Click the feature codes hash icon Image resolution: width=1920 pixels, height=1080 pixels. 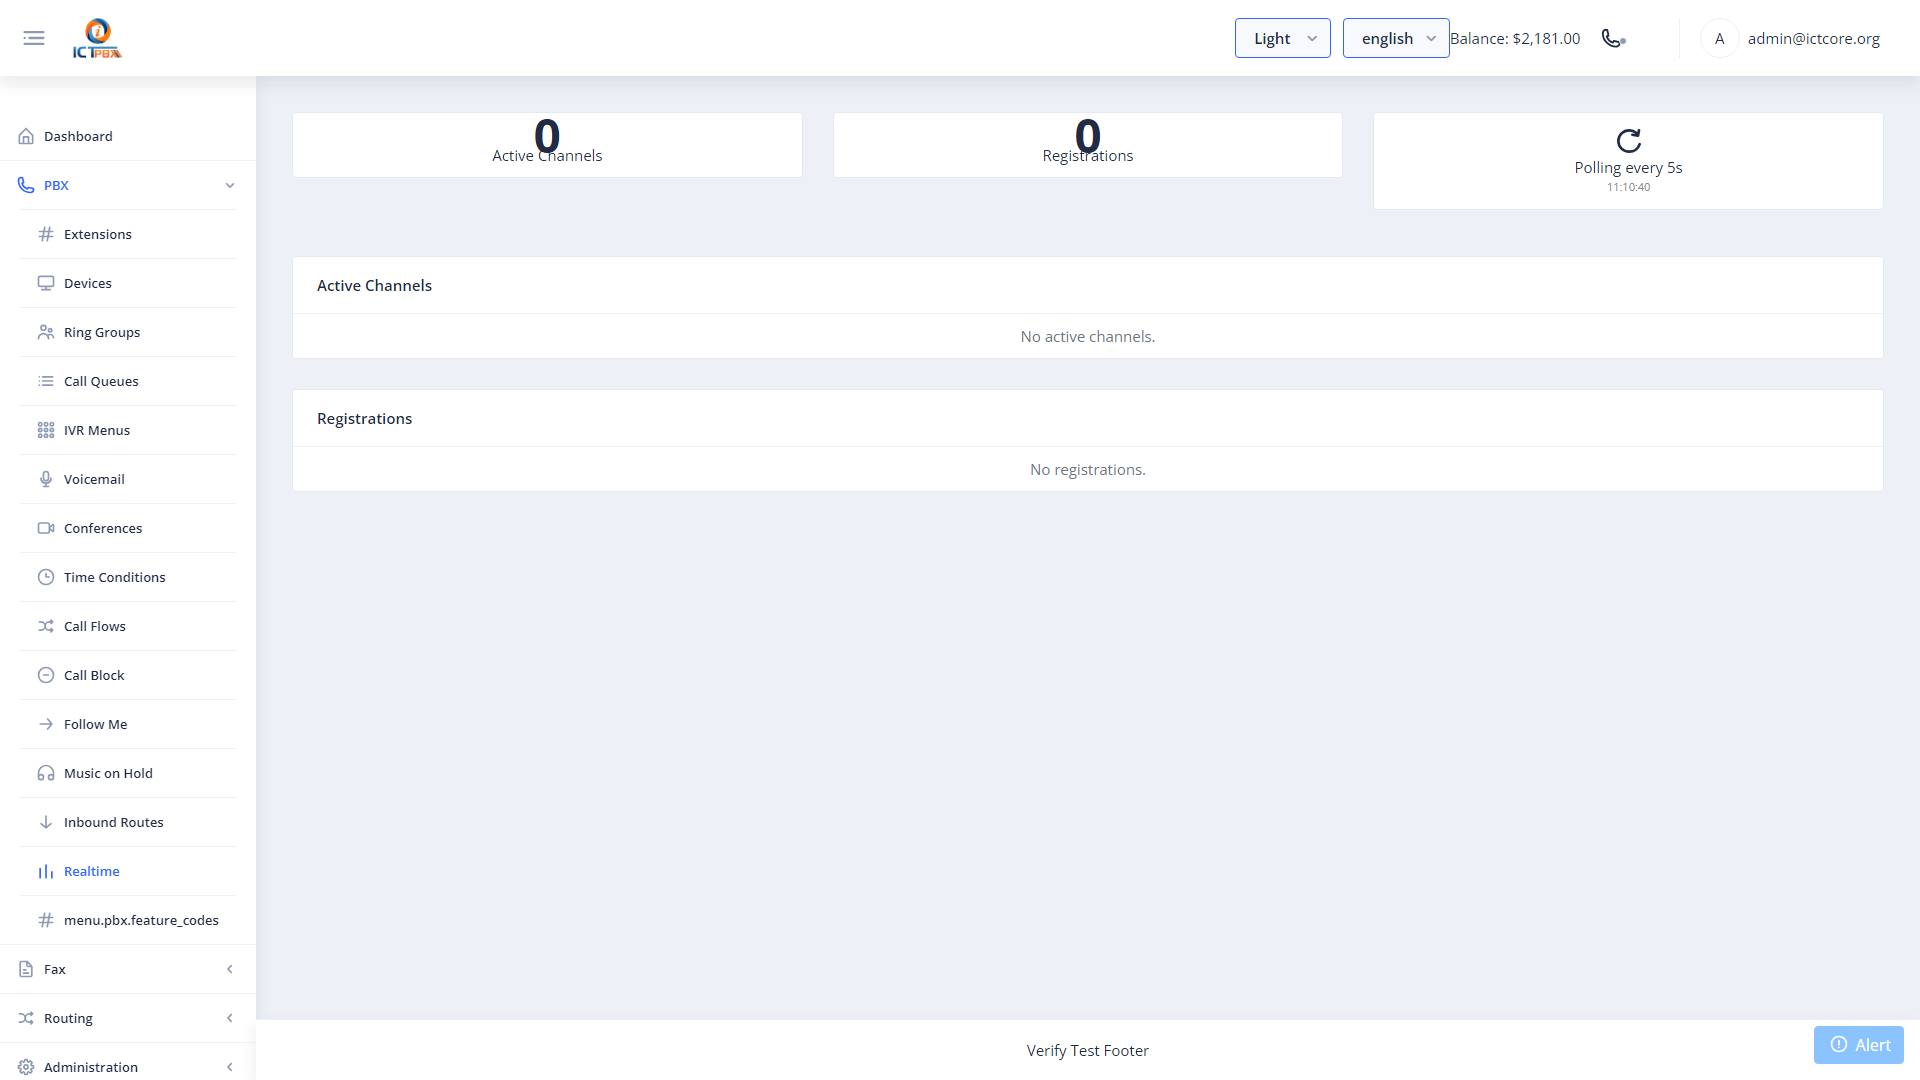[x=46, y=920]
